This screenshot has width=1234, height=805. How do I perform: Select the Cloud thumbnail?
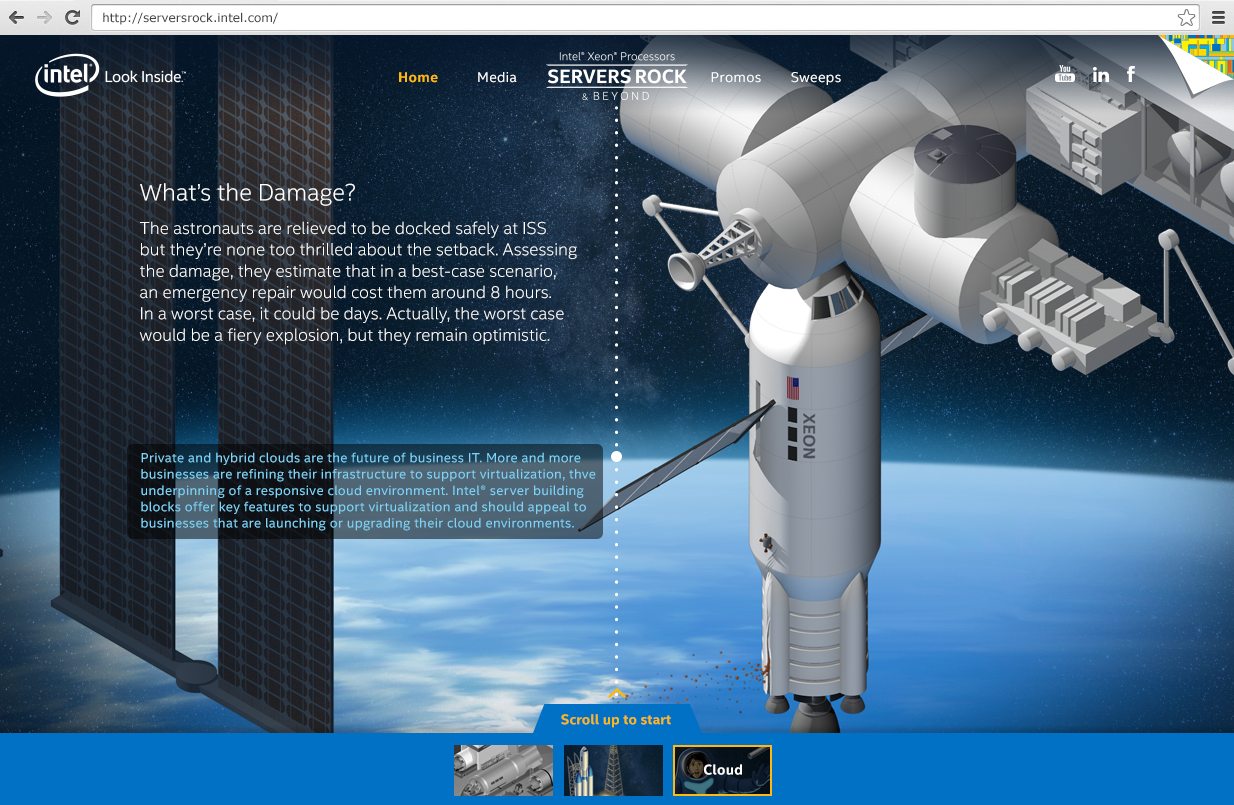pyautogui.click(x=722, y=770)
